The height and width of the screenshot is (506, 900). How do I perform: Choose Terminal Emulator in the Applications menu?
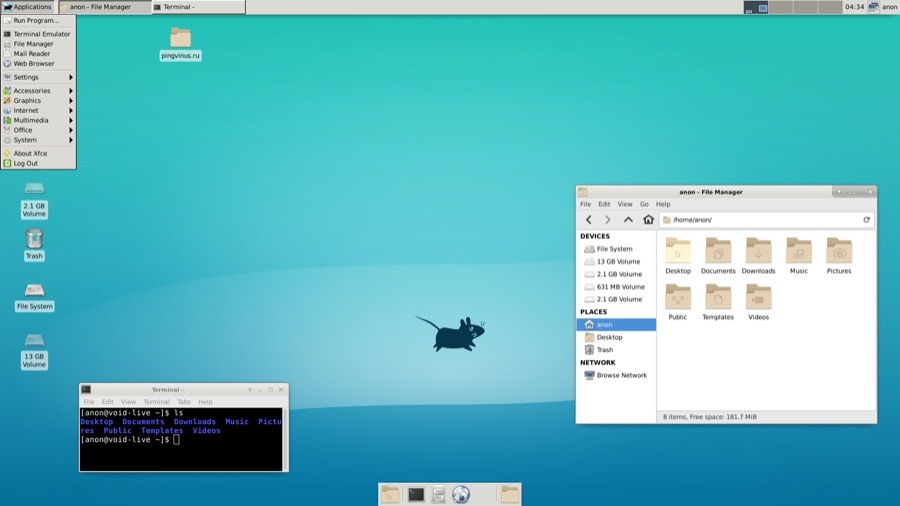38,34
